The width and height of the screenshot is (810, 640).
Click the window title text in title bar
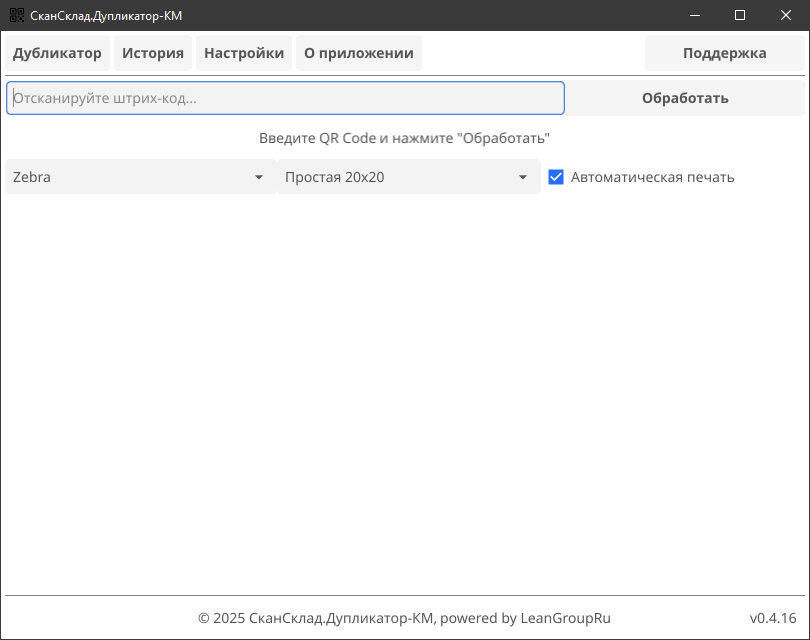(106, 15)
